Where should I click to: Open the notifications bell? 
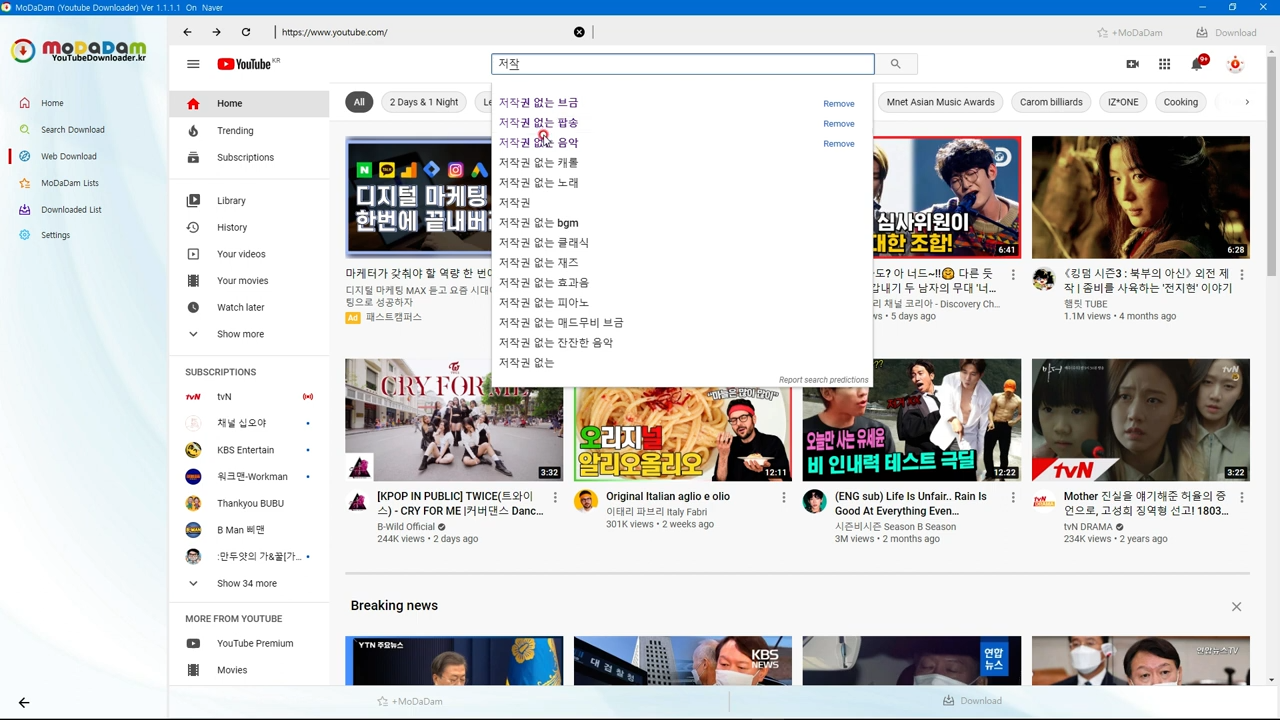pos(1197,64)
